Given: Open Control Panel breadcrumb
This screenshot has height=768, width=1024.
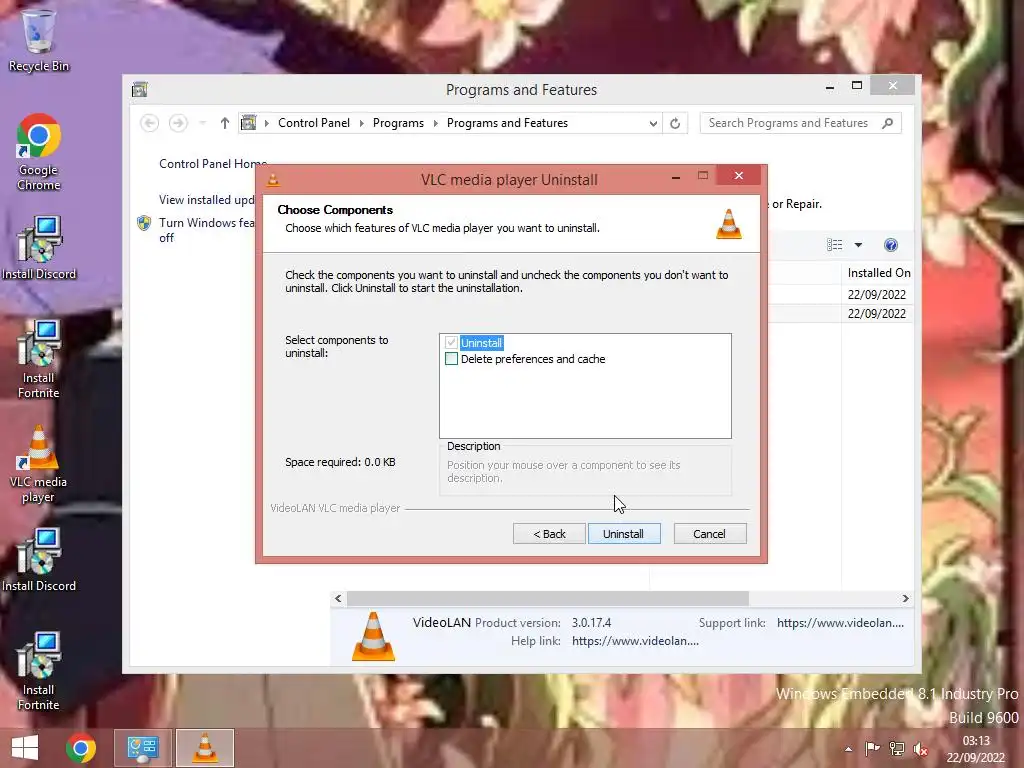Looking at the screenshot, I should coord(313,123).
